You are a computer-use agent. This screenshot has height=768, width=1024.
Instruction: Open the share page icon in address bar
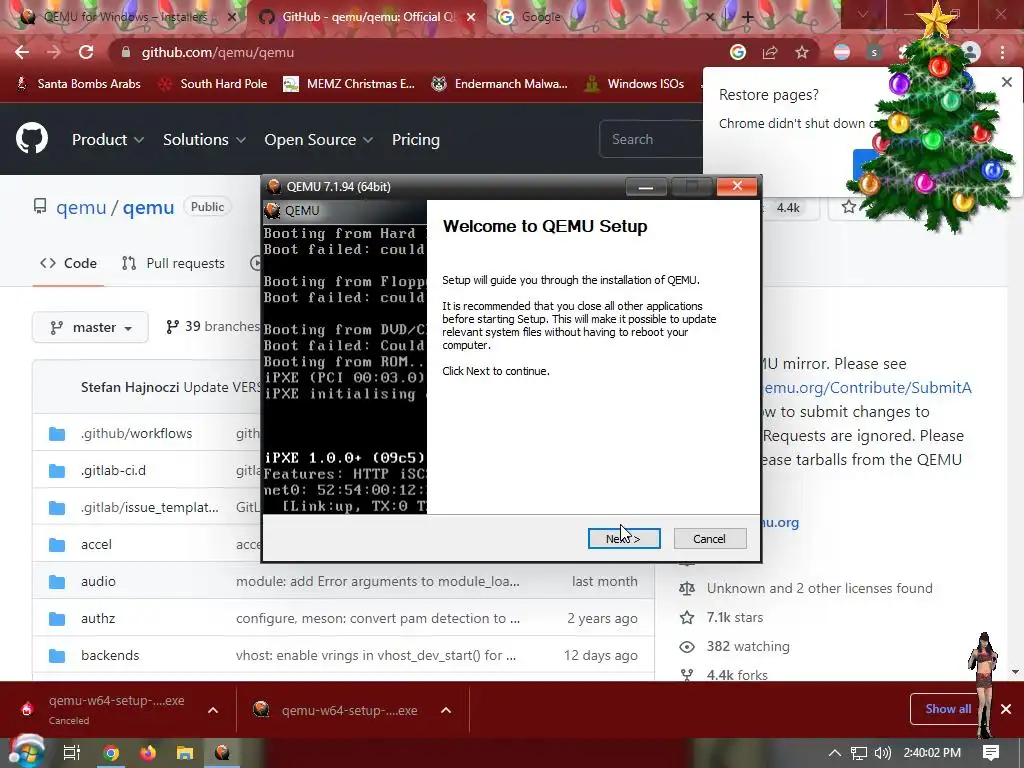[770, 52]
